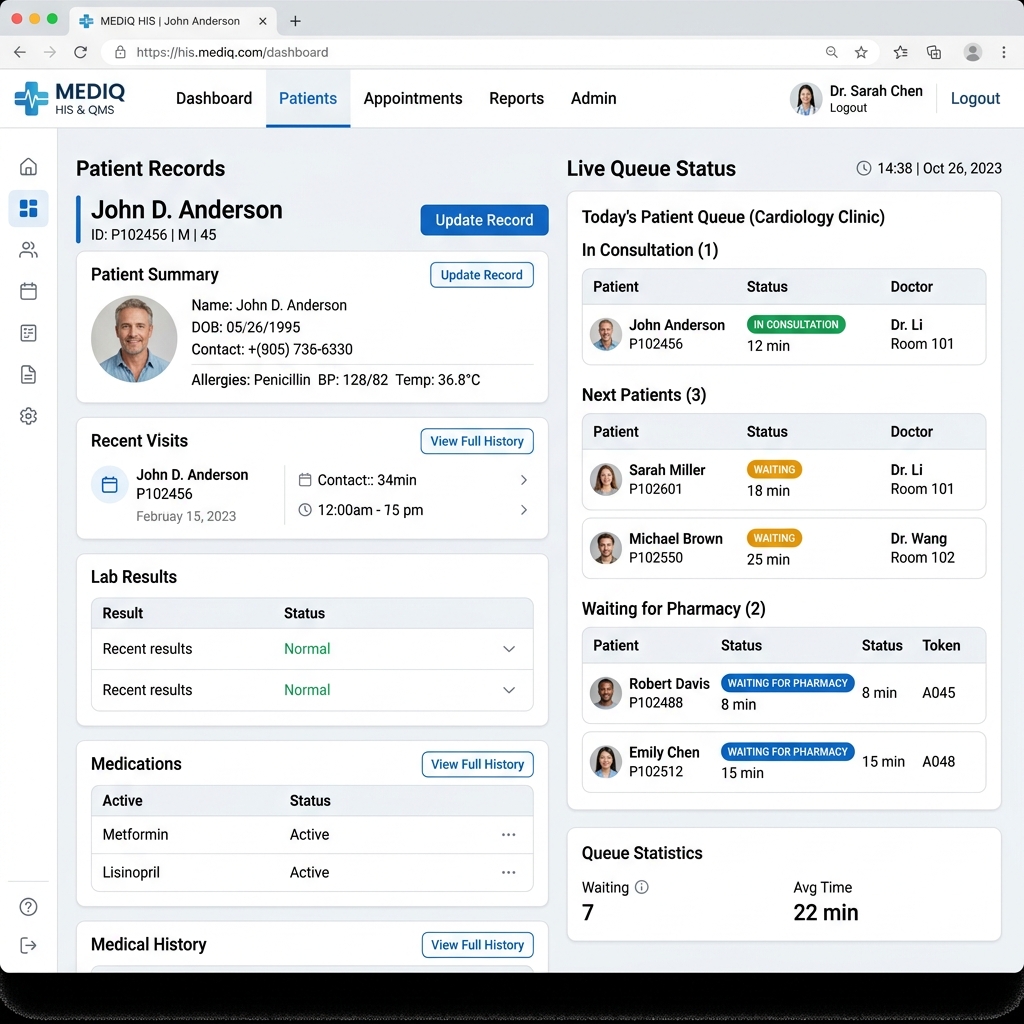The height and width of the screenshot is (1024, 1024).
Task: Click the checklist form icon in sidebar
Action: 28,333
